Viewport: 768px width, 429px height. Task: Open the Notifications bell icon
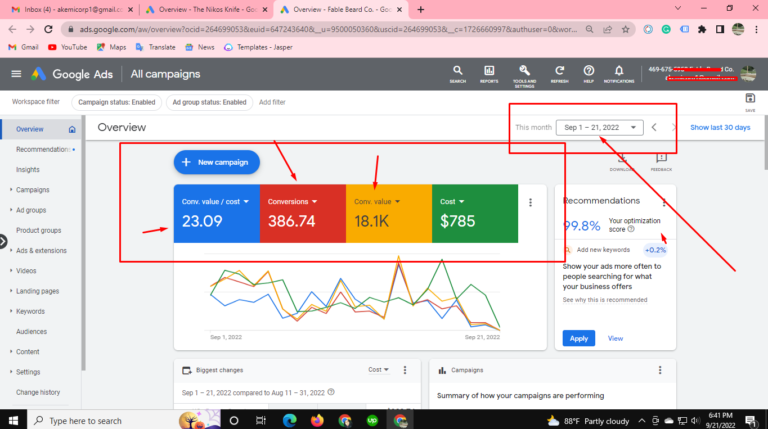coord(620,73)
